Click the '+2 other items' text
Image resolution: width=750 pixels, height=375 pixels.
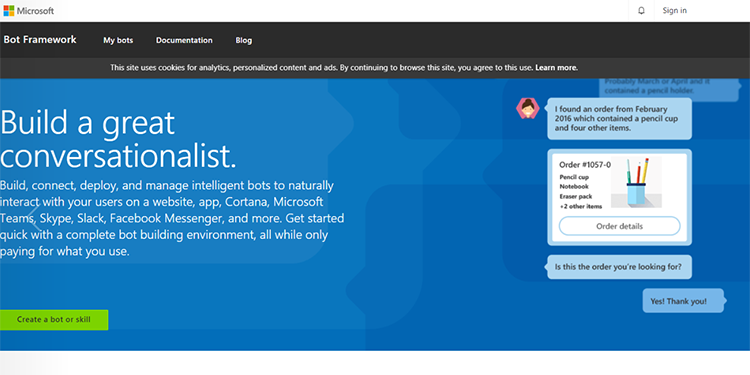[x=581, y=206]
